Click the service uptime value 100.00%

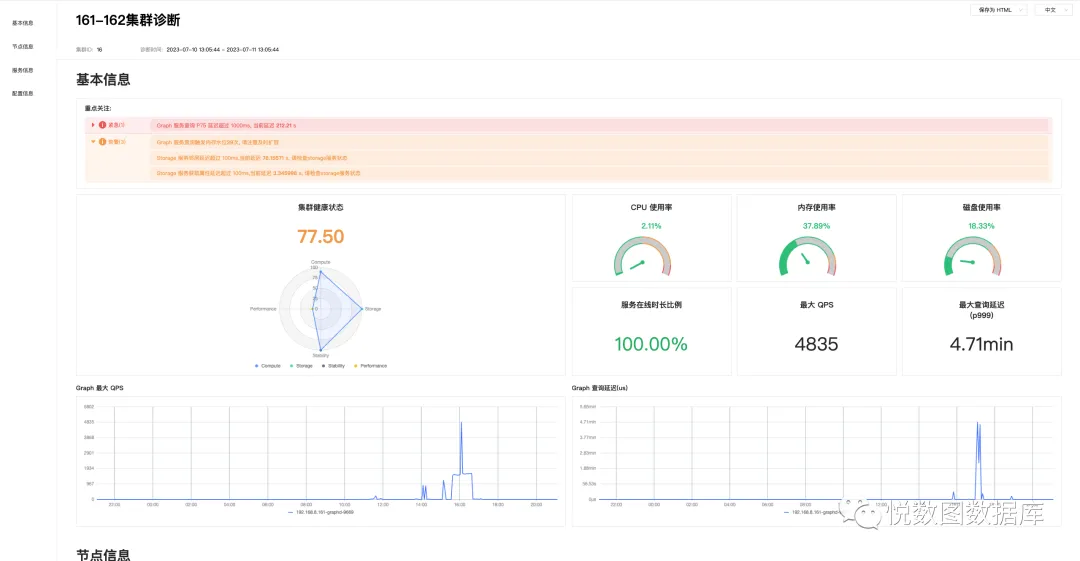651,344
